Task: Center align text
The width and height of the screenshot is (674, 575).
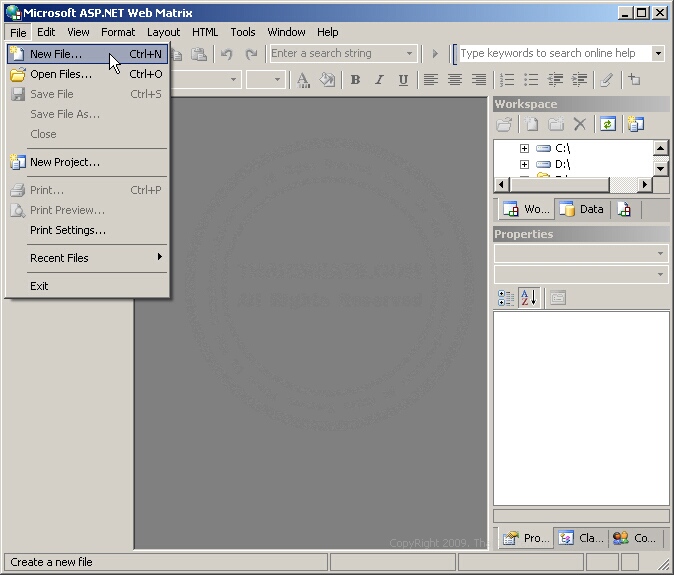Action: (x=455, y=80)
